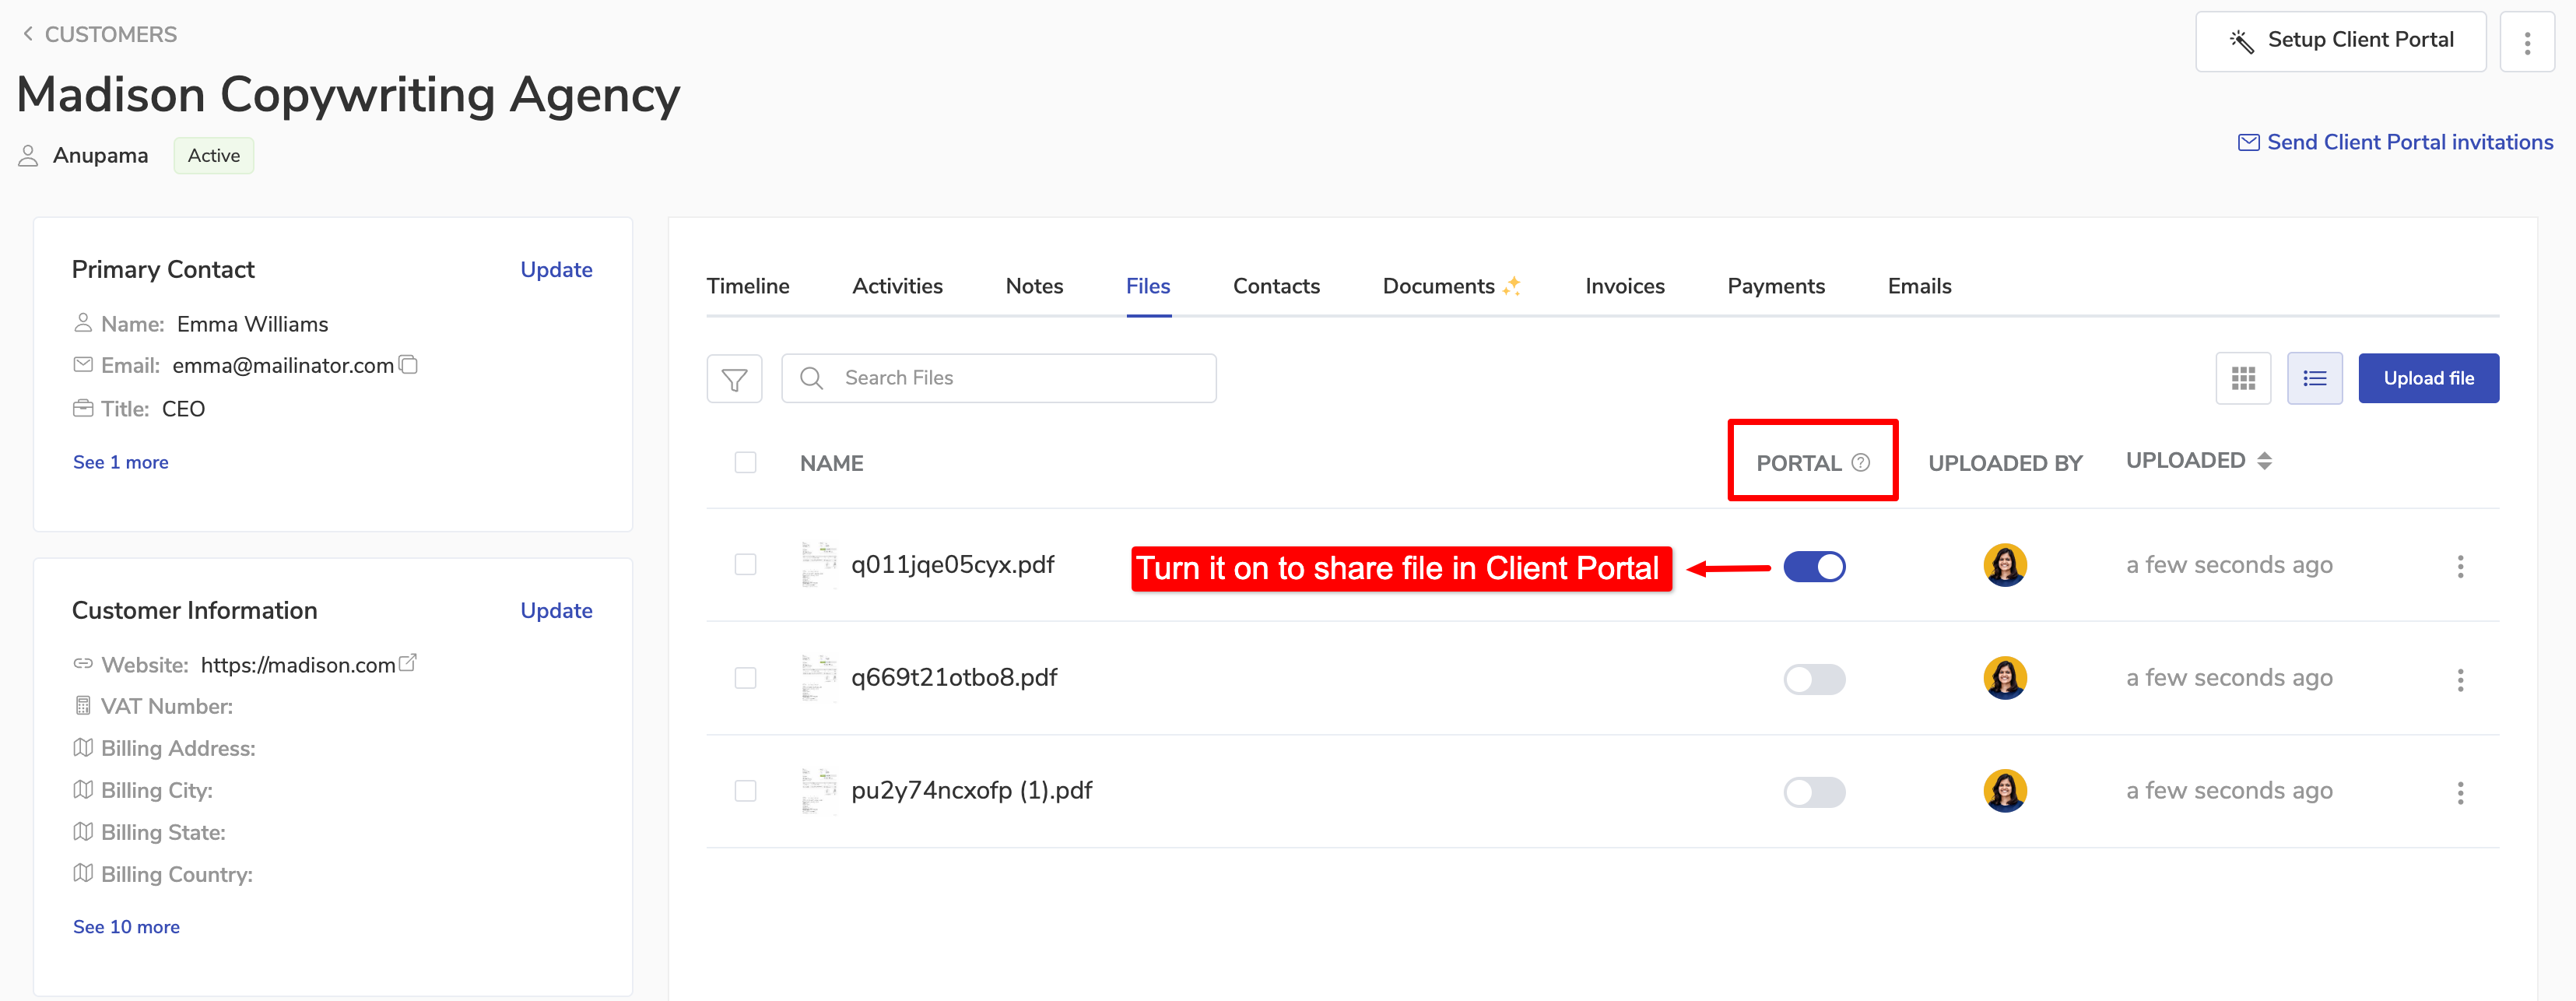Disable portal sharing for q011jqe05cyx.pdf
This screenshot has height=1001, width=2576.
pos(1813,567)
